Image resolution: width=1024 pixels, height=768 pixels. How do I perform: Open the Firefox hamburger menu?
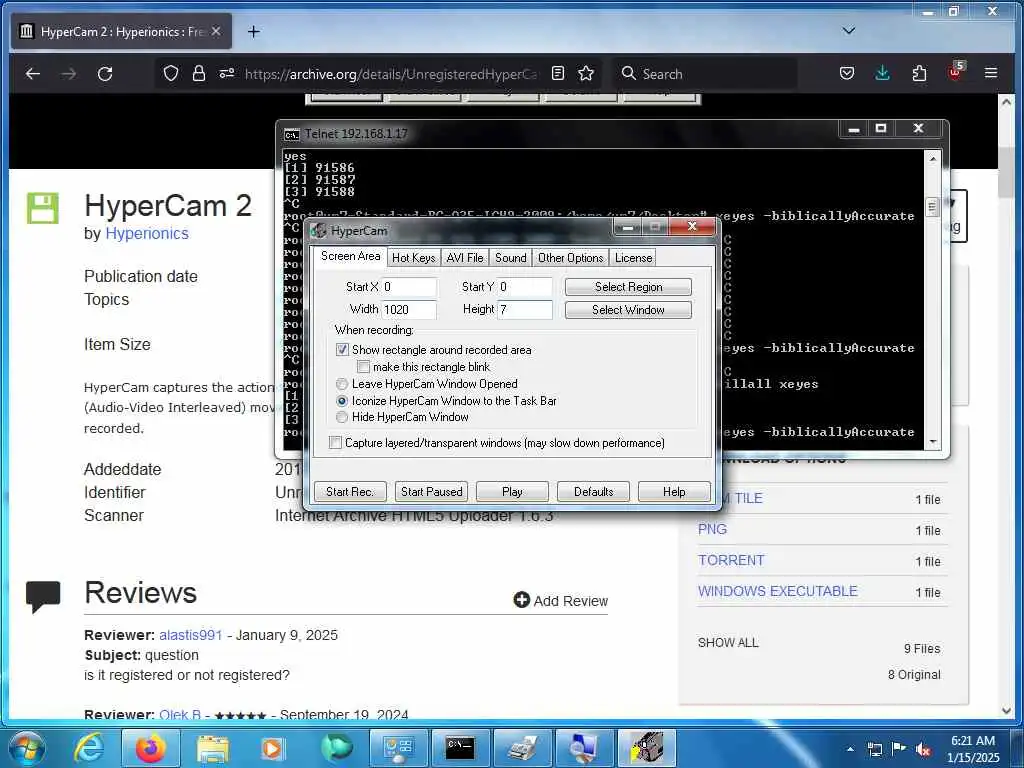991,73
